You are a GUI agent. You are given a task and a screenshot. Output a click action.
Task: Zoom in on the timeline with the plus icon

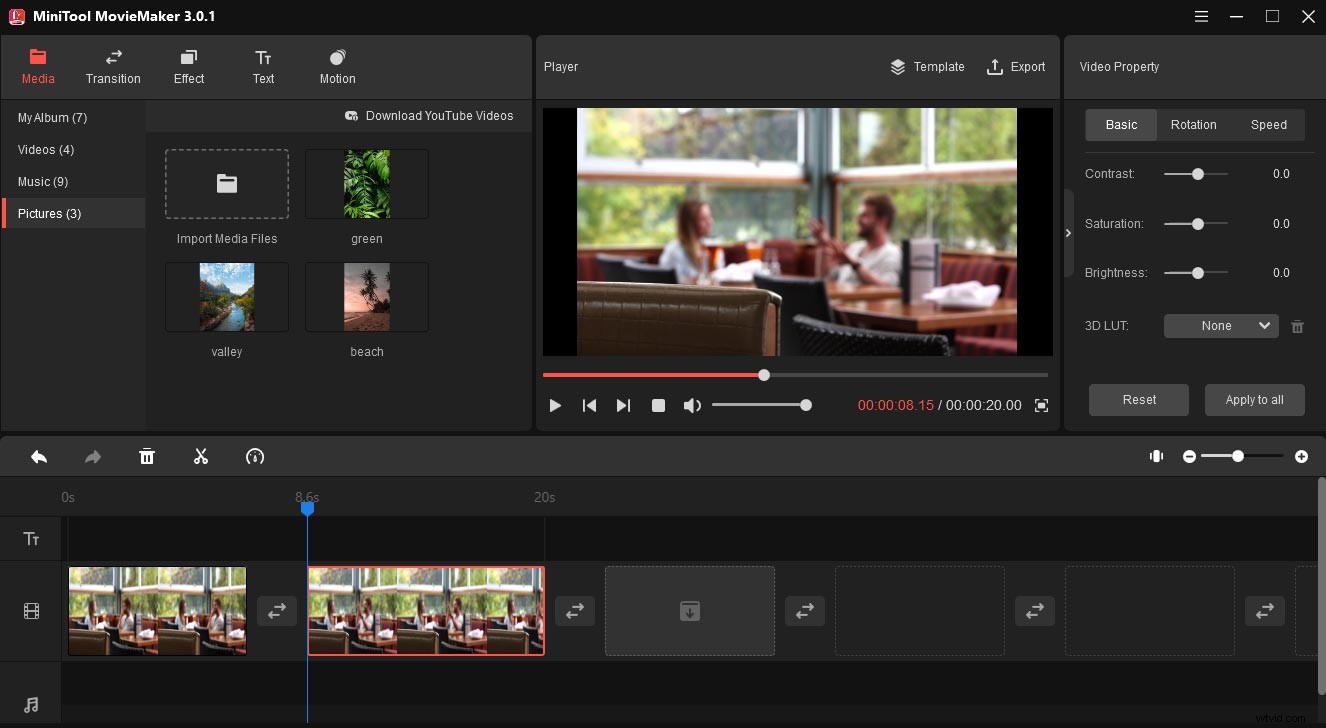[x=1302, y=456]
